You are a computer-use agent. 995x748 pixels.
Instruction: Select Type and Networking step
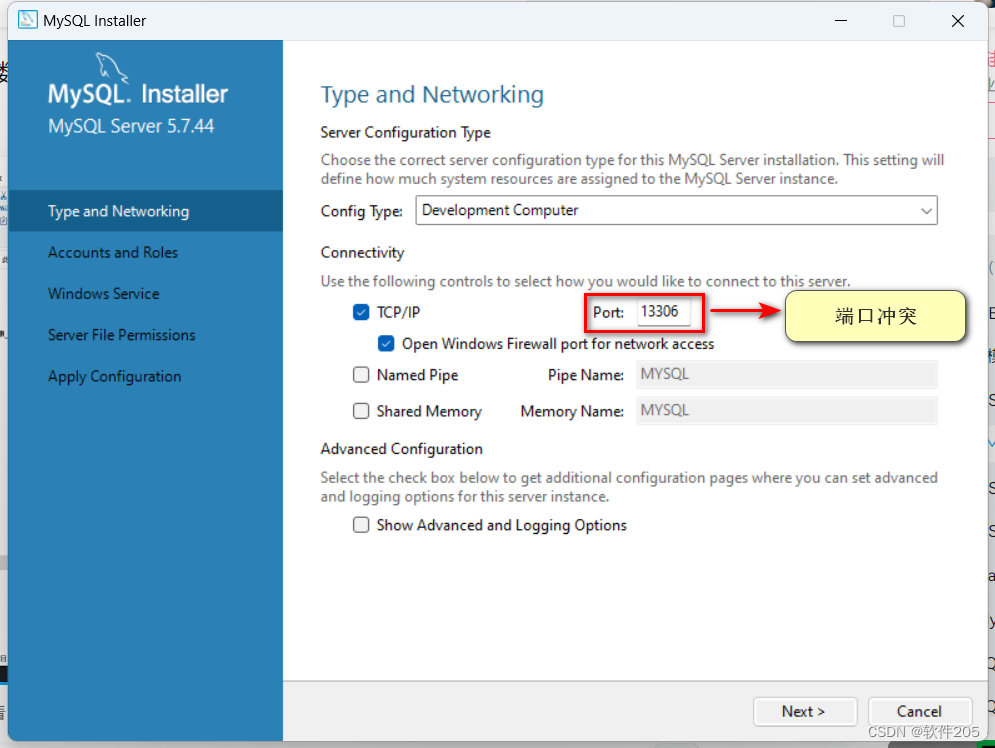[145, 211]
